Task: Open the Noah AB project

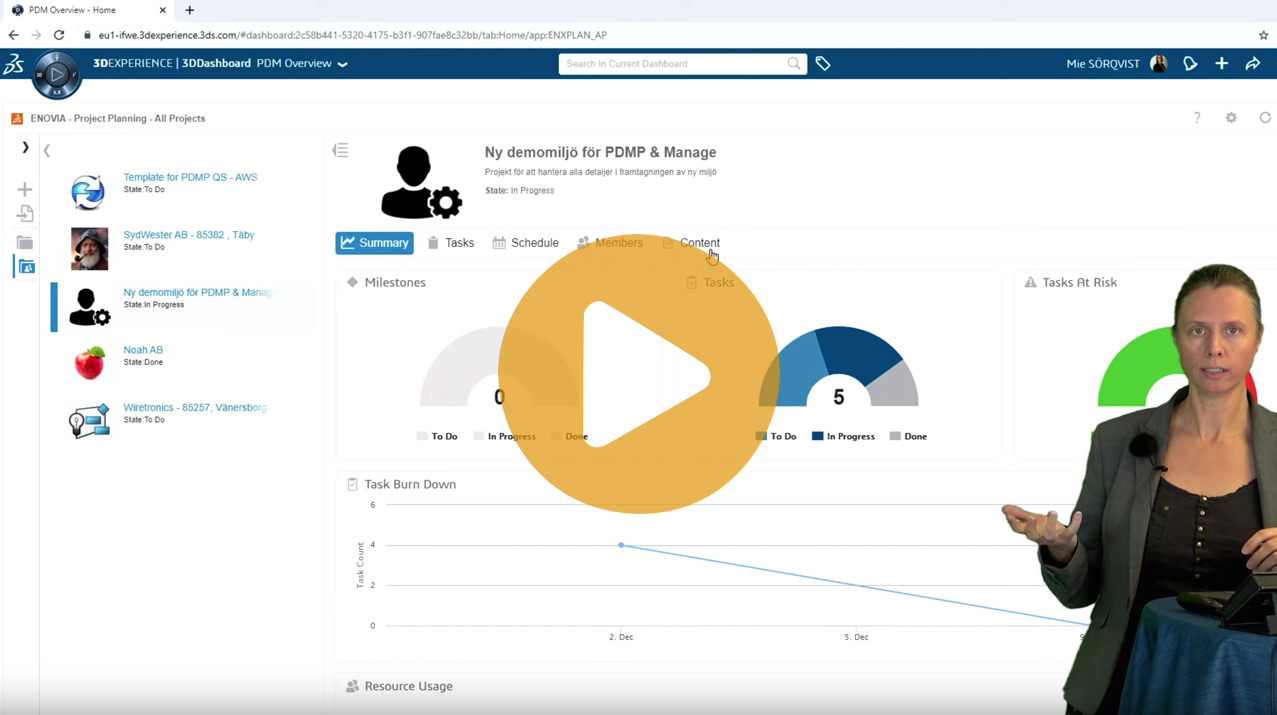Action: pyautogui.click(x=143, y=350)
